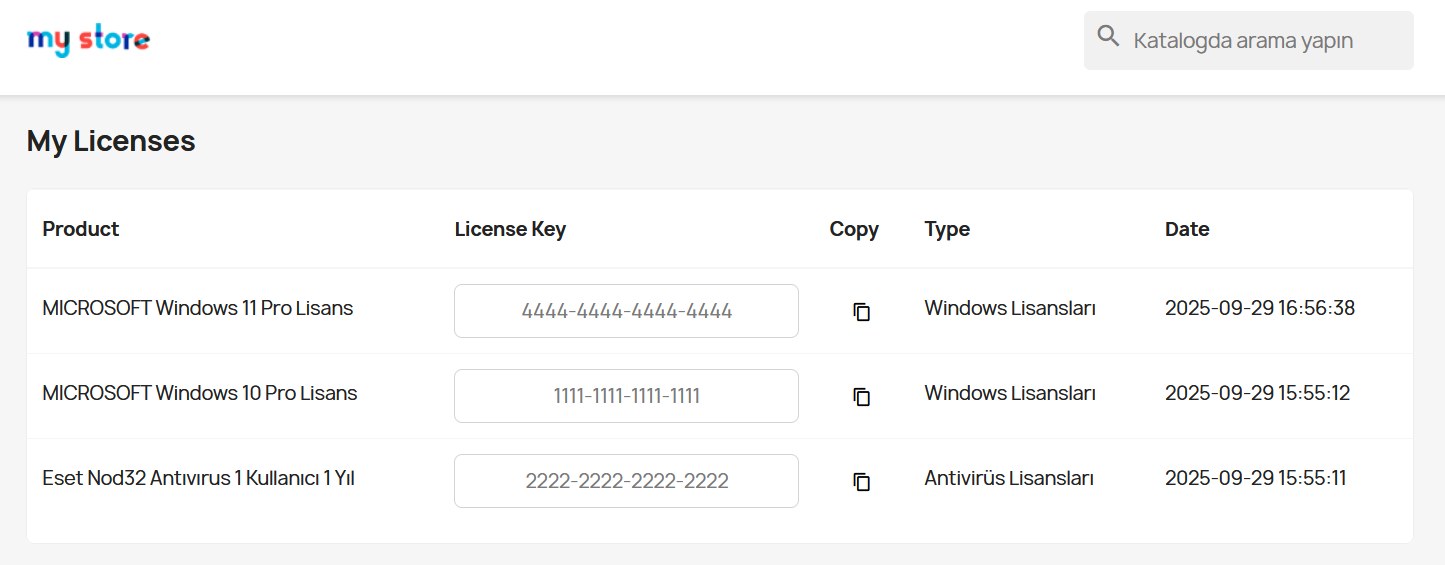Click the Product column header

pyautogui.click(x=81, y=229)
